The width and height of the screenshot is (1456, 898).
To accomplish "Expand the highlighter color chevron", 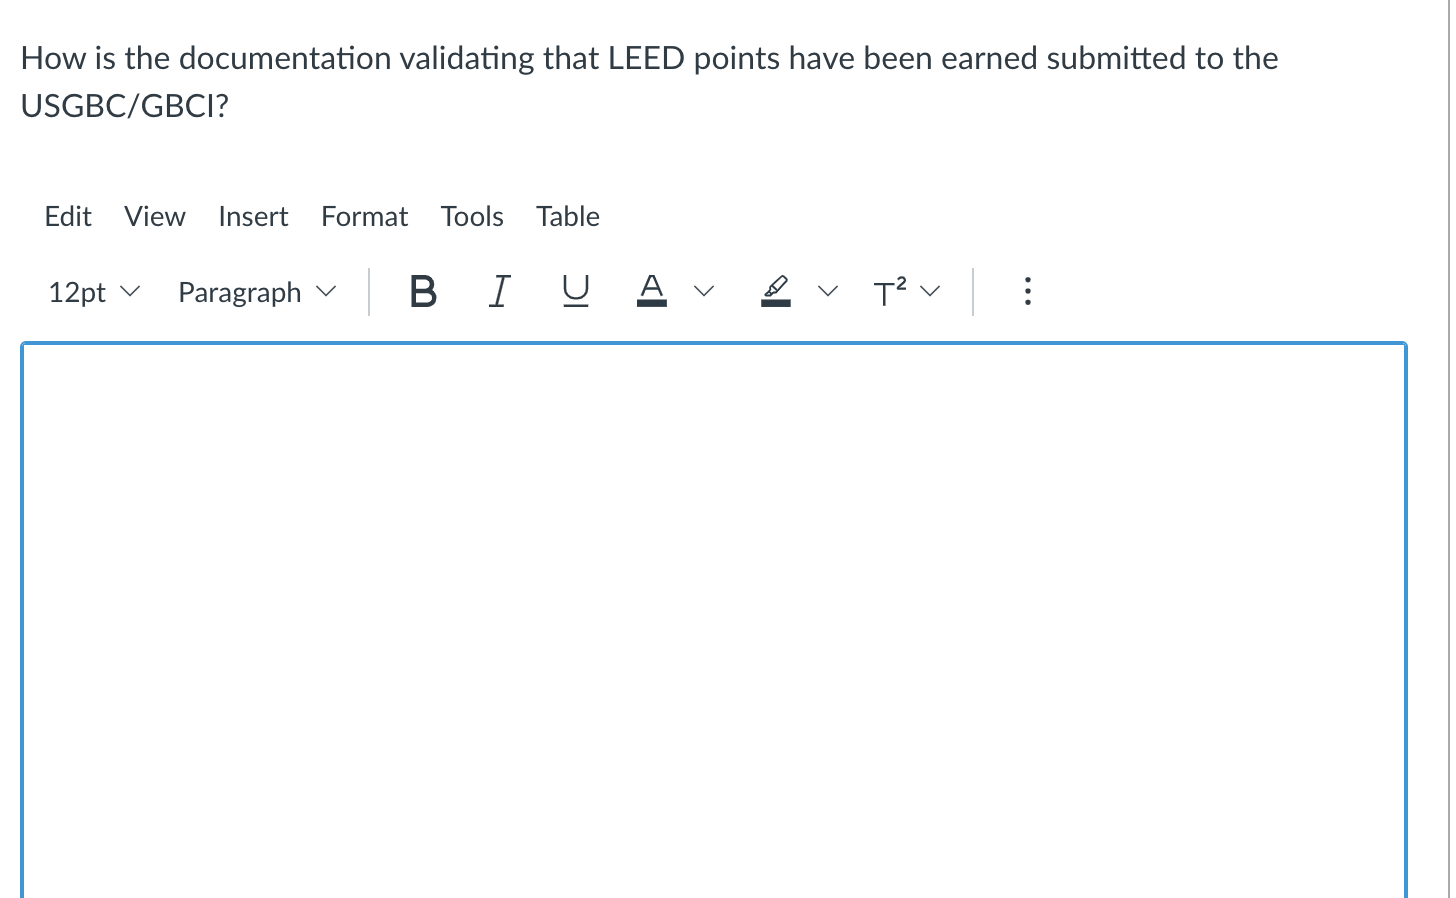I will (828, 291).
